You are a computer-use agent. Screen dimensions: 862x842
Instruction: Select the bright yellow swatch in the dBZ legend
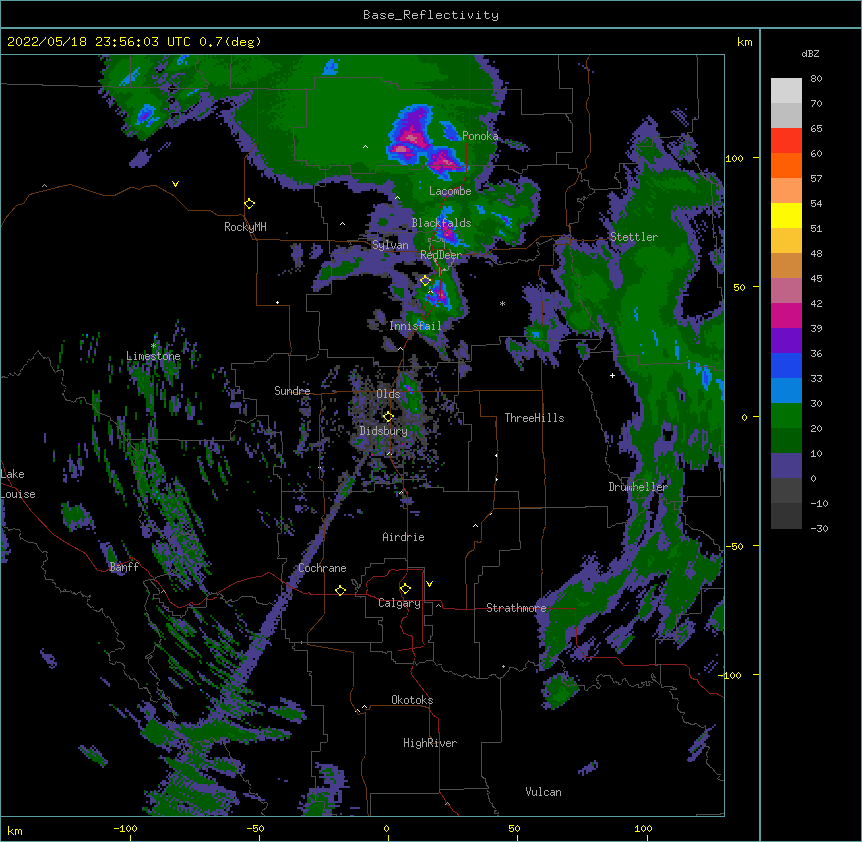pos(786,215)
